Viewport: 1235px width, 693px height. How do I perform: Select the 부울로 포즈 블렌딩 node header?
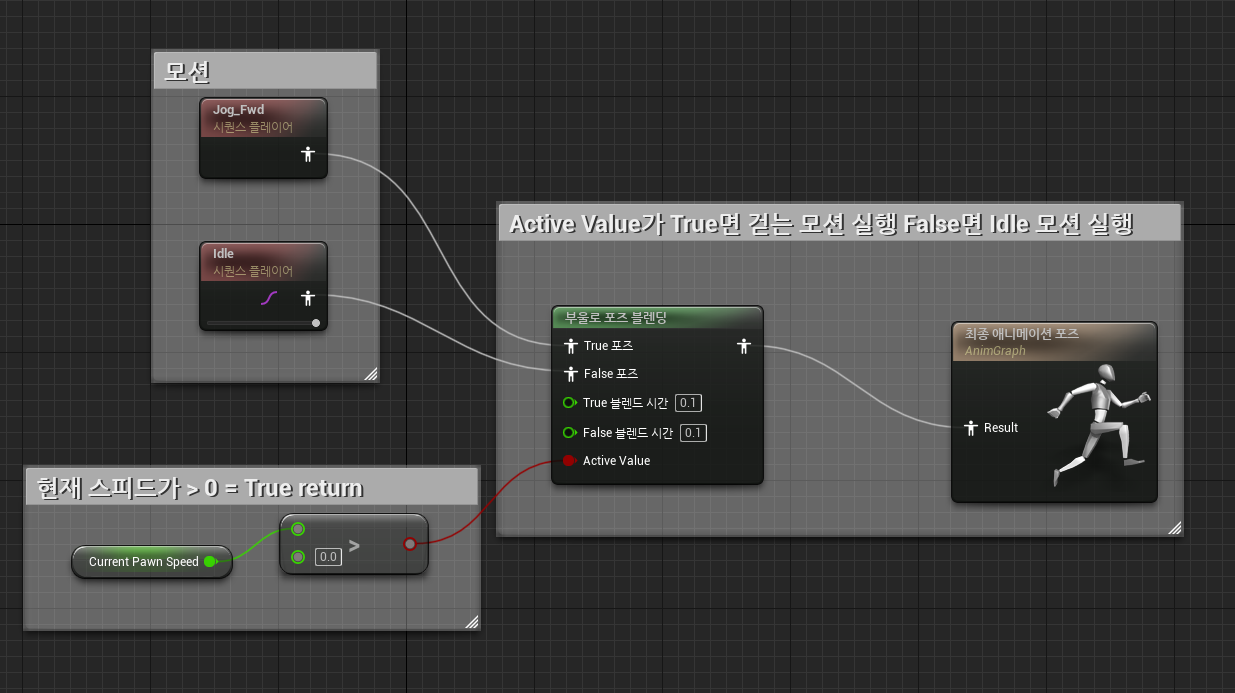657,317
